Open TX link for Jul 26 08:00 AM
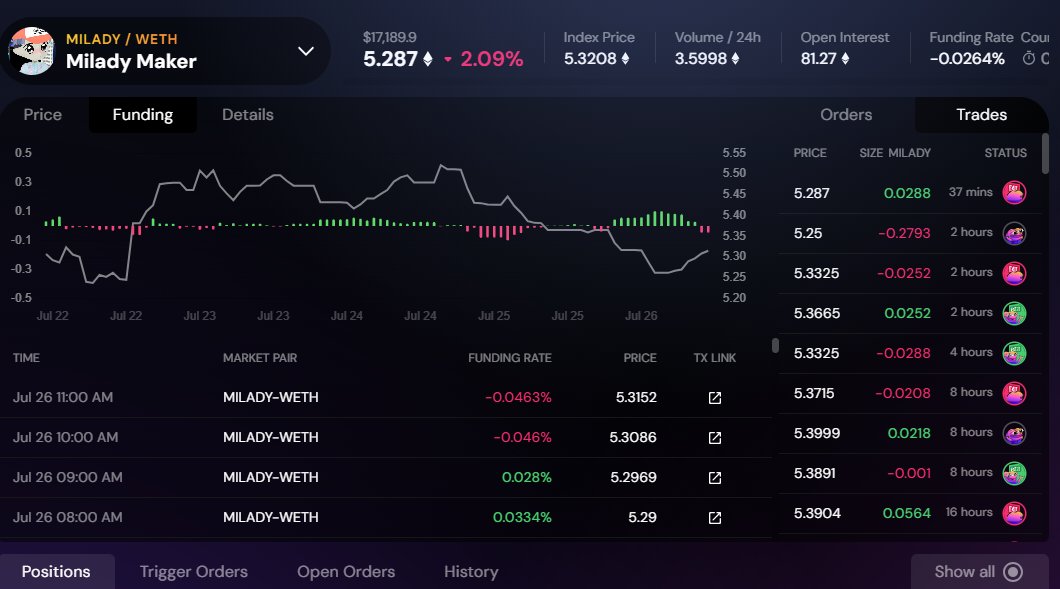The image size is (1060, 589). (715, 517)
